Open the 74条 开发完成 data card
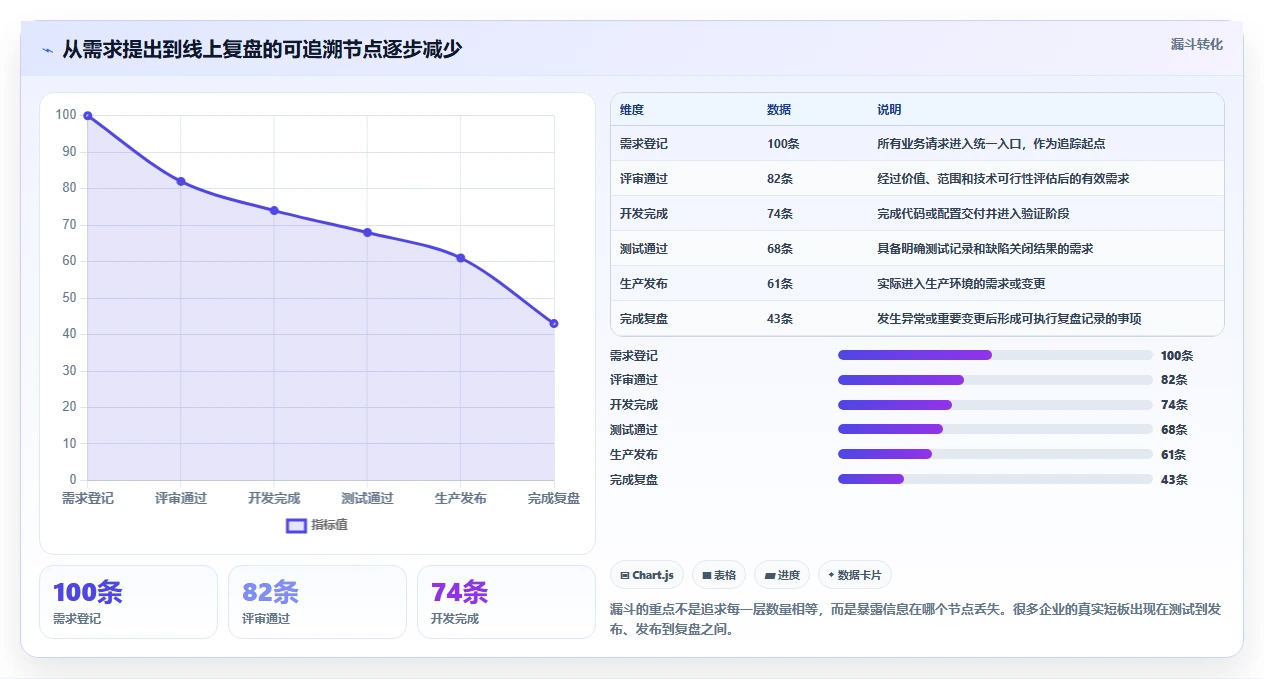Screen dimensions: 1264x679 506,602
